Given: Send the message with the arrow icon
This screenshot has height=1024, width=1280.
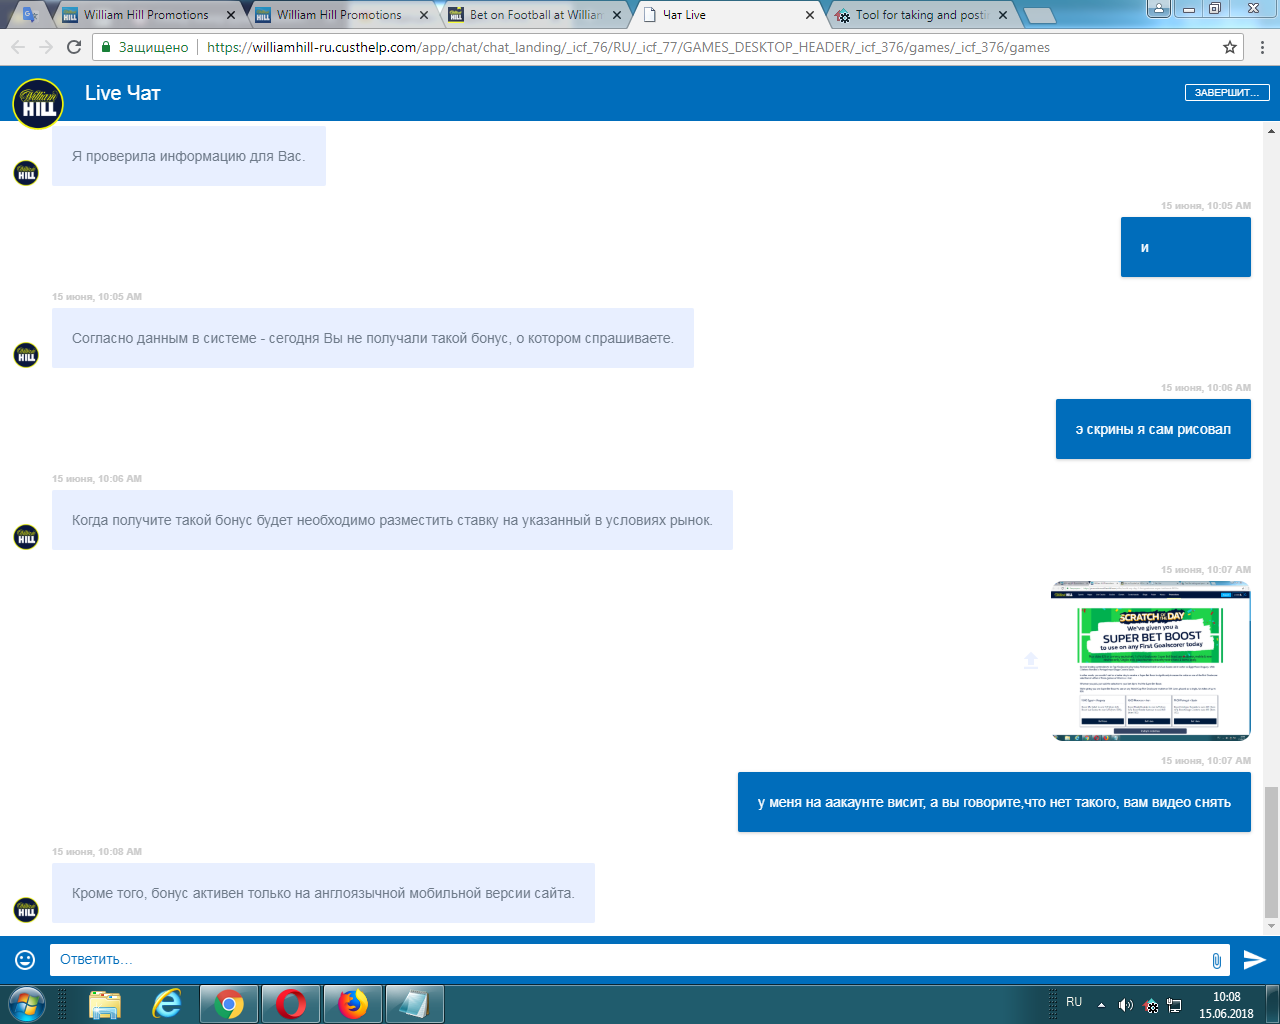Looking at the screenshot, I should point(1254,960).
